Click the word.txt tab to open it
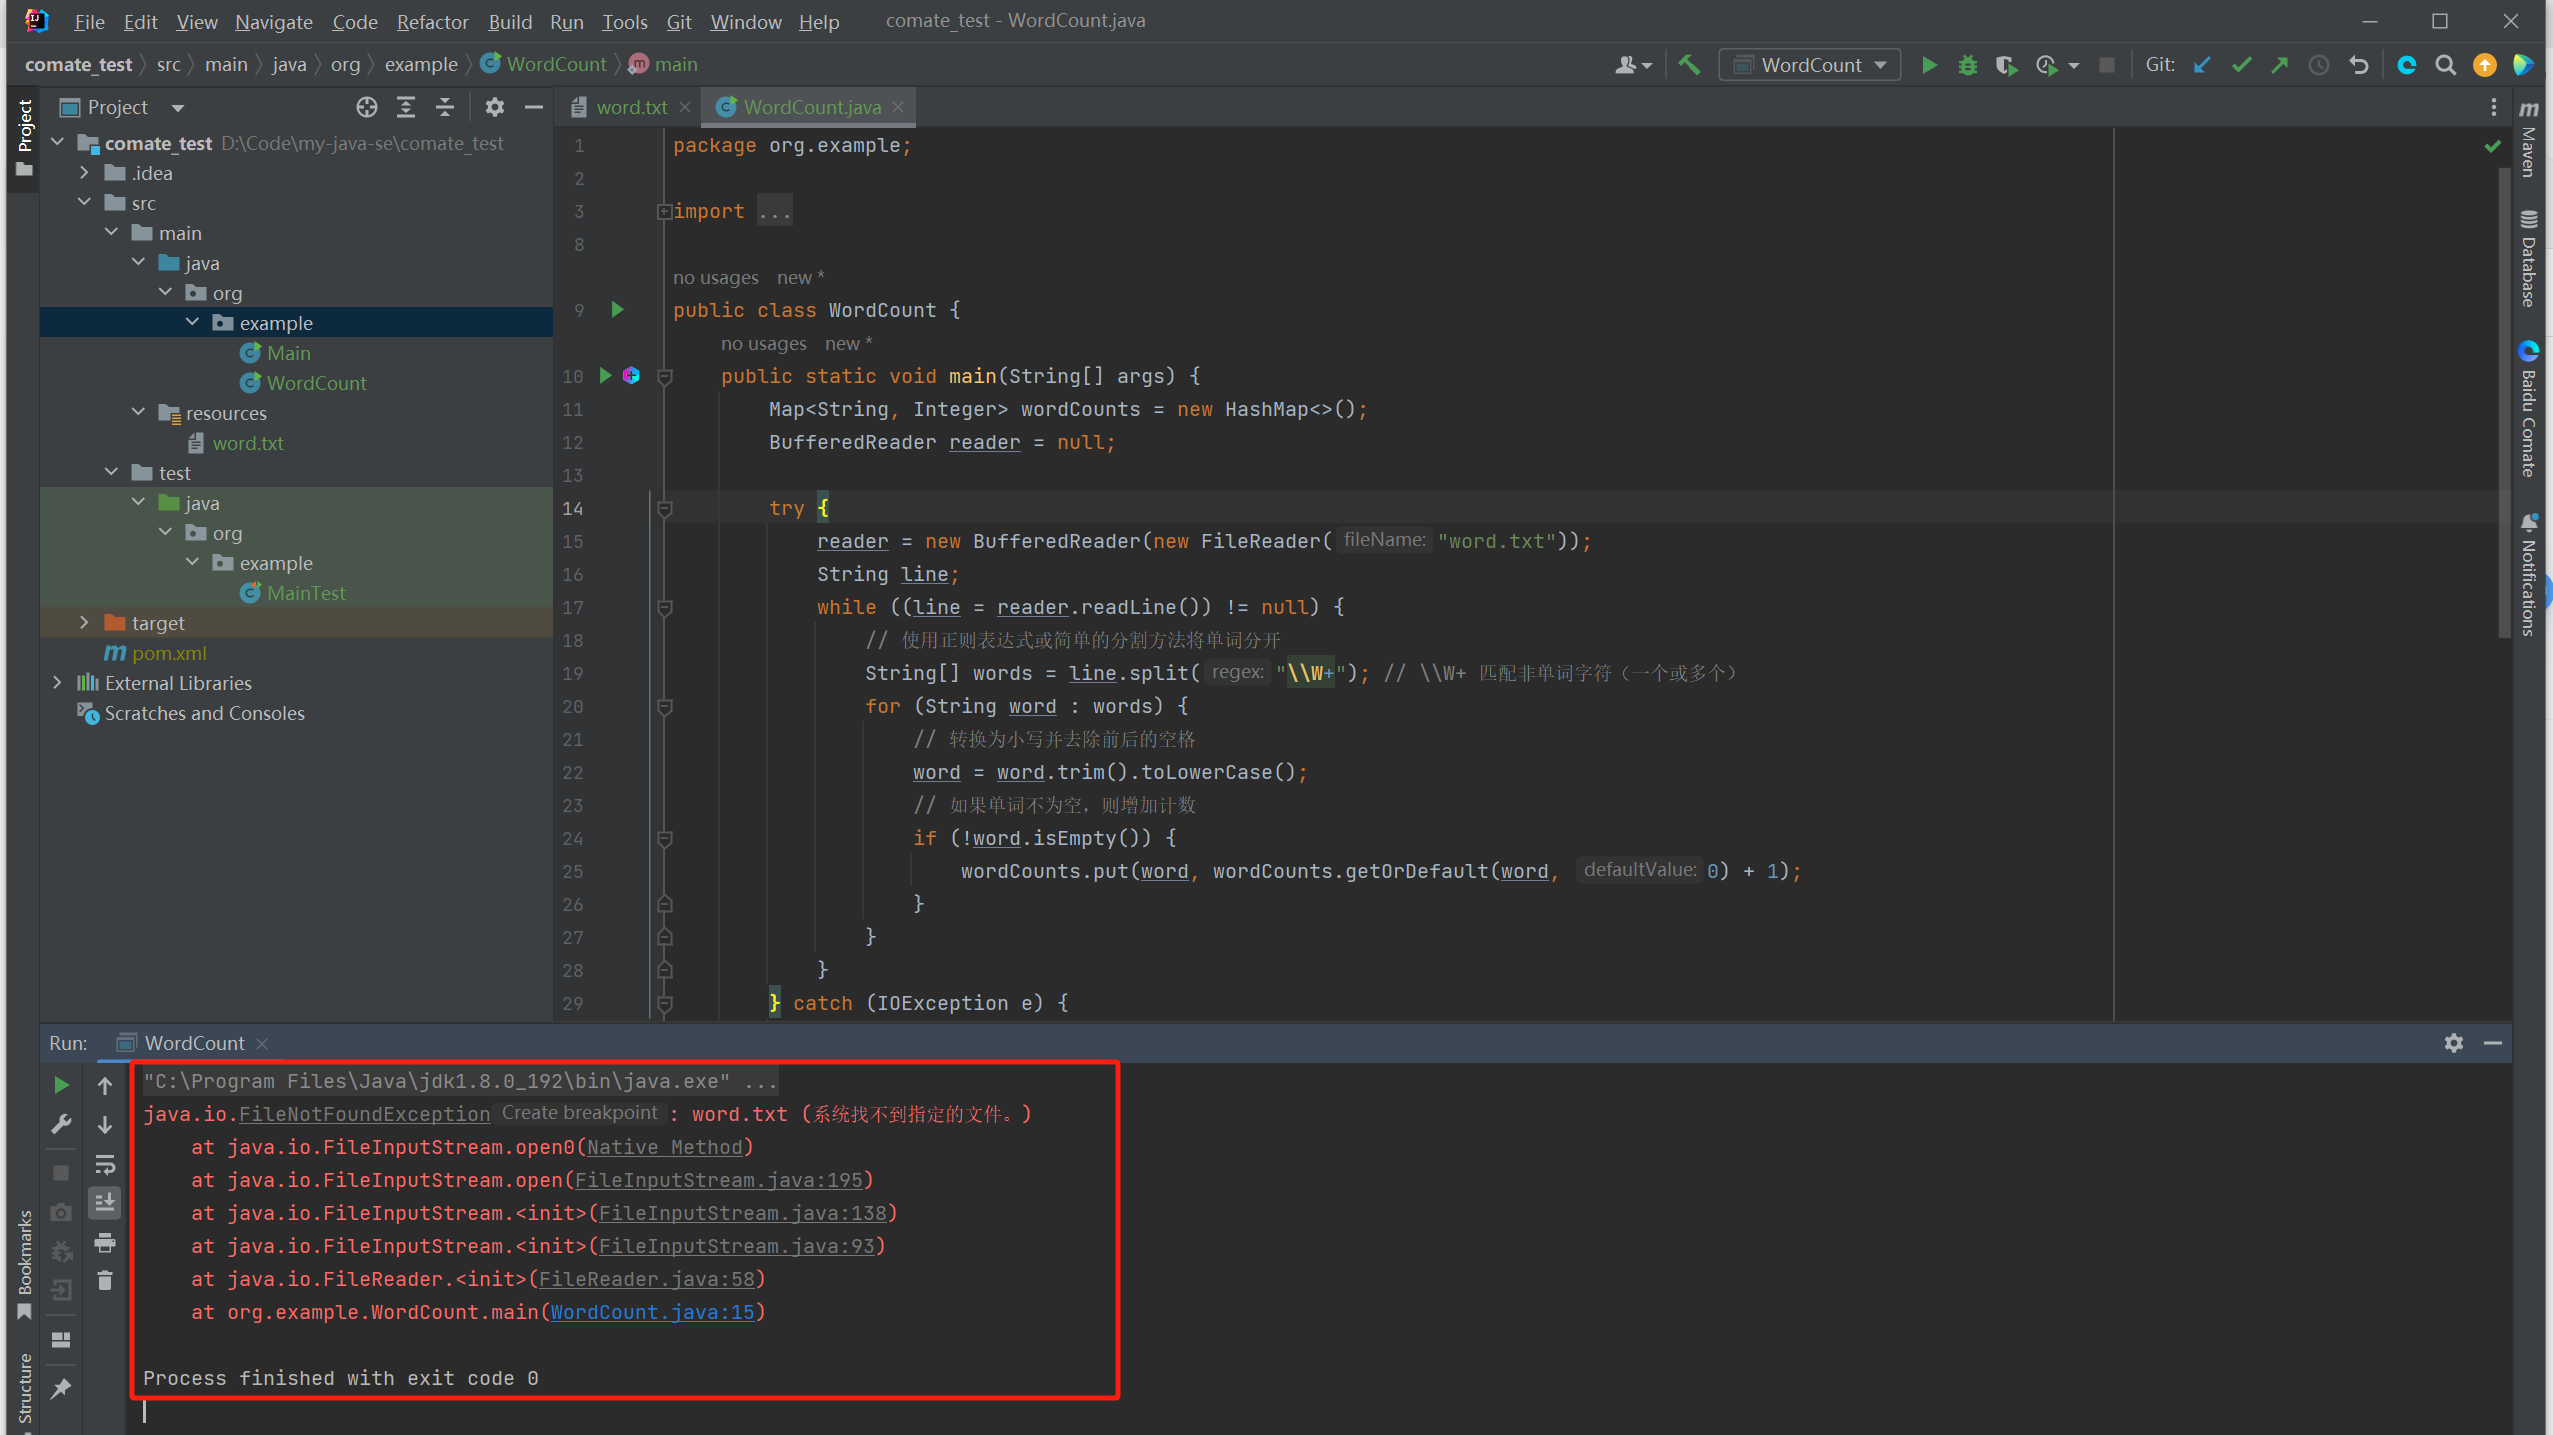The width and height of the screenshot is (2553, 1435). tap(626, 107)
